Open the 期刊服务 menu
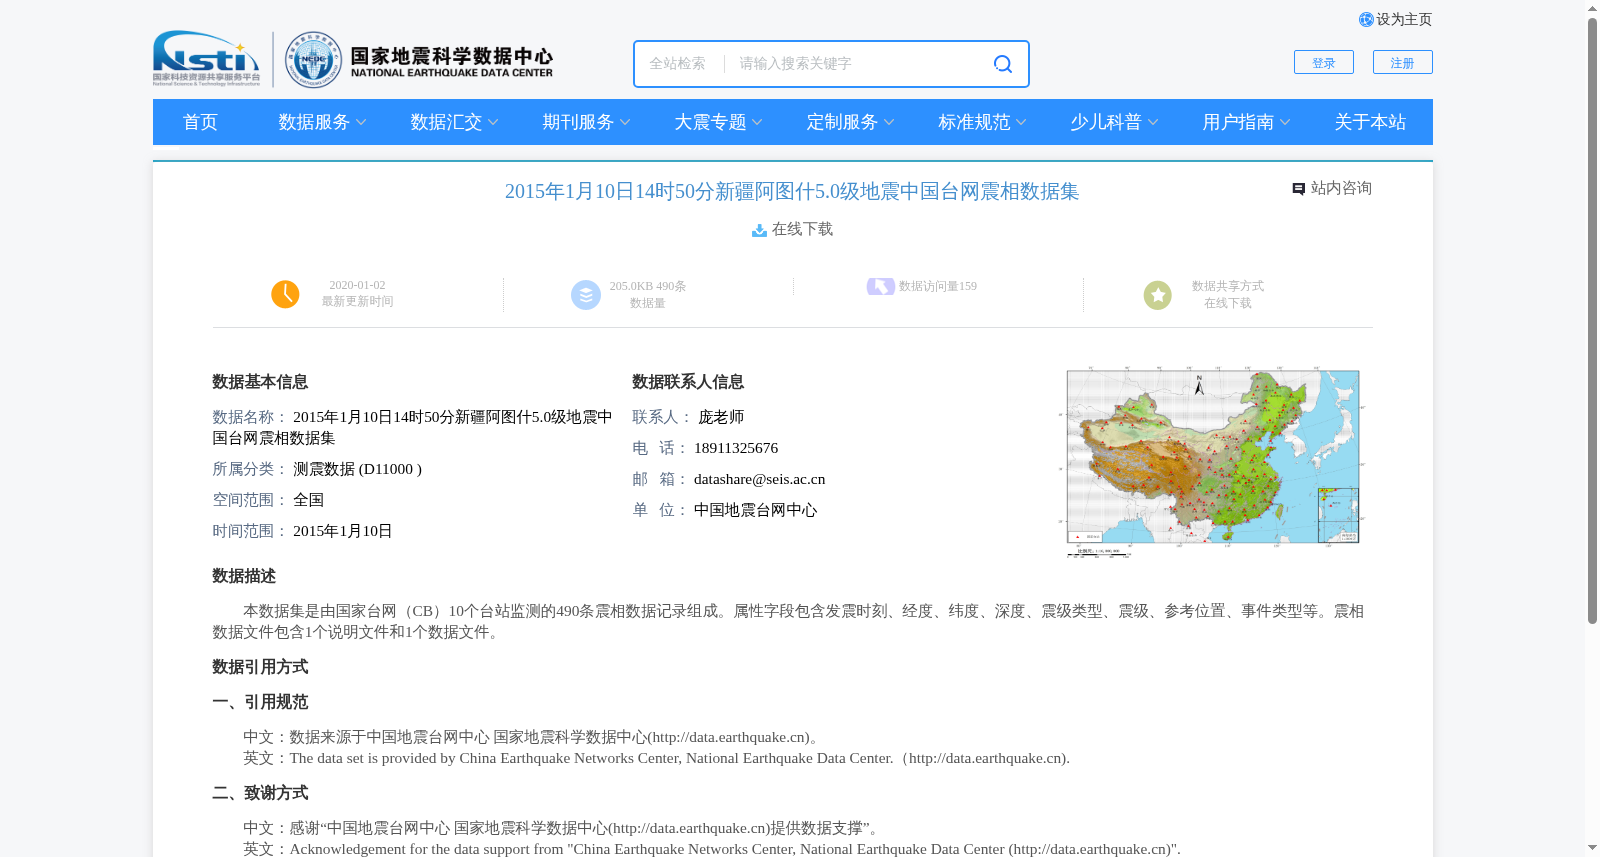Viewport: 1600px width, 857px height. 578,122
